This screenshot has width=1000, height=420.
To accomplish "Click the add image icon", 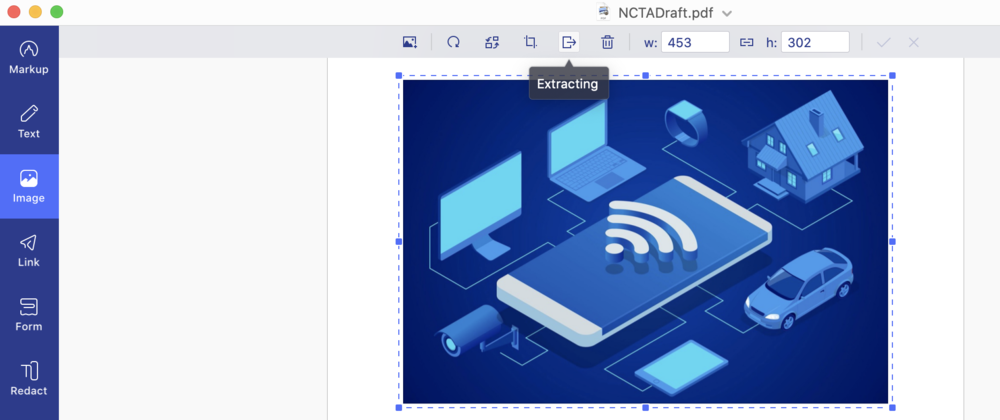I will [x=409, y=42].
